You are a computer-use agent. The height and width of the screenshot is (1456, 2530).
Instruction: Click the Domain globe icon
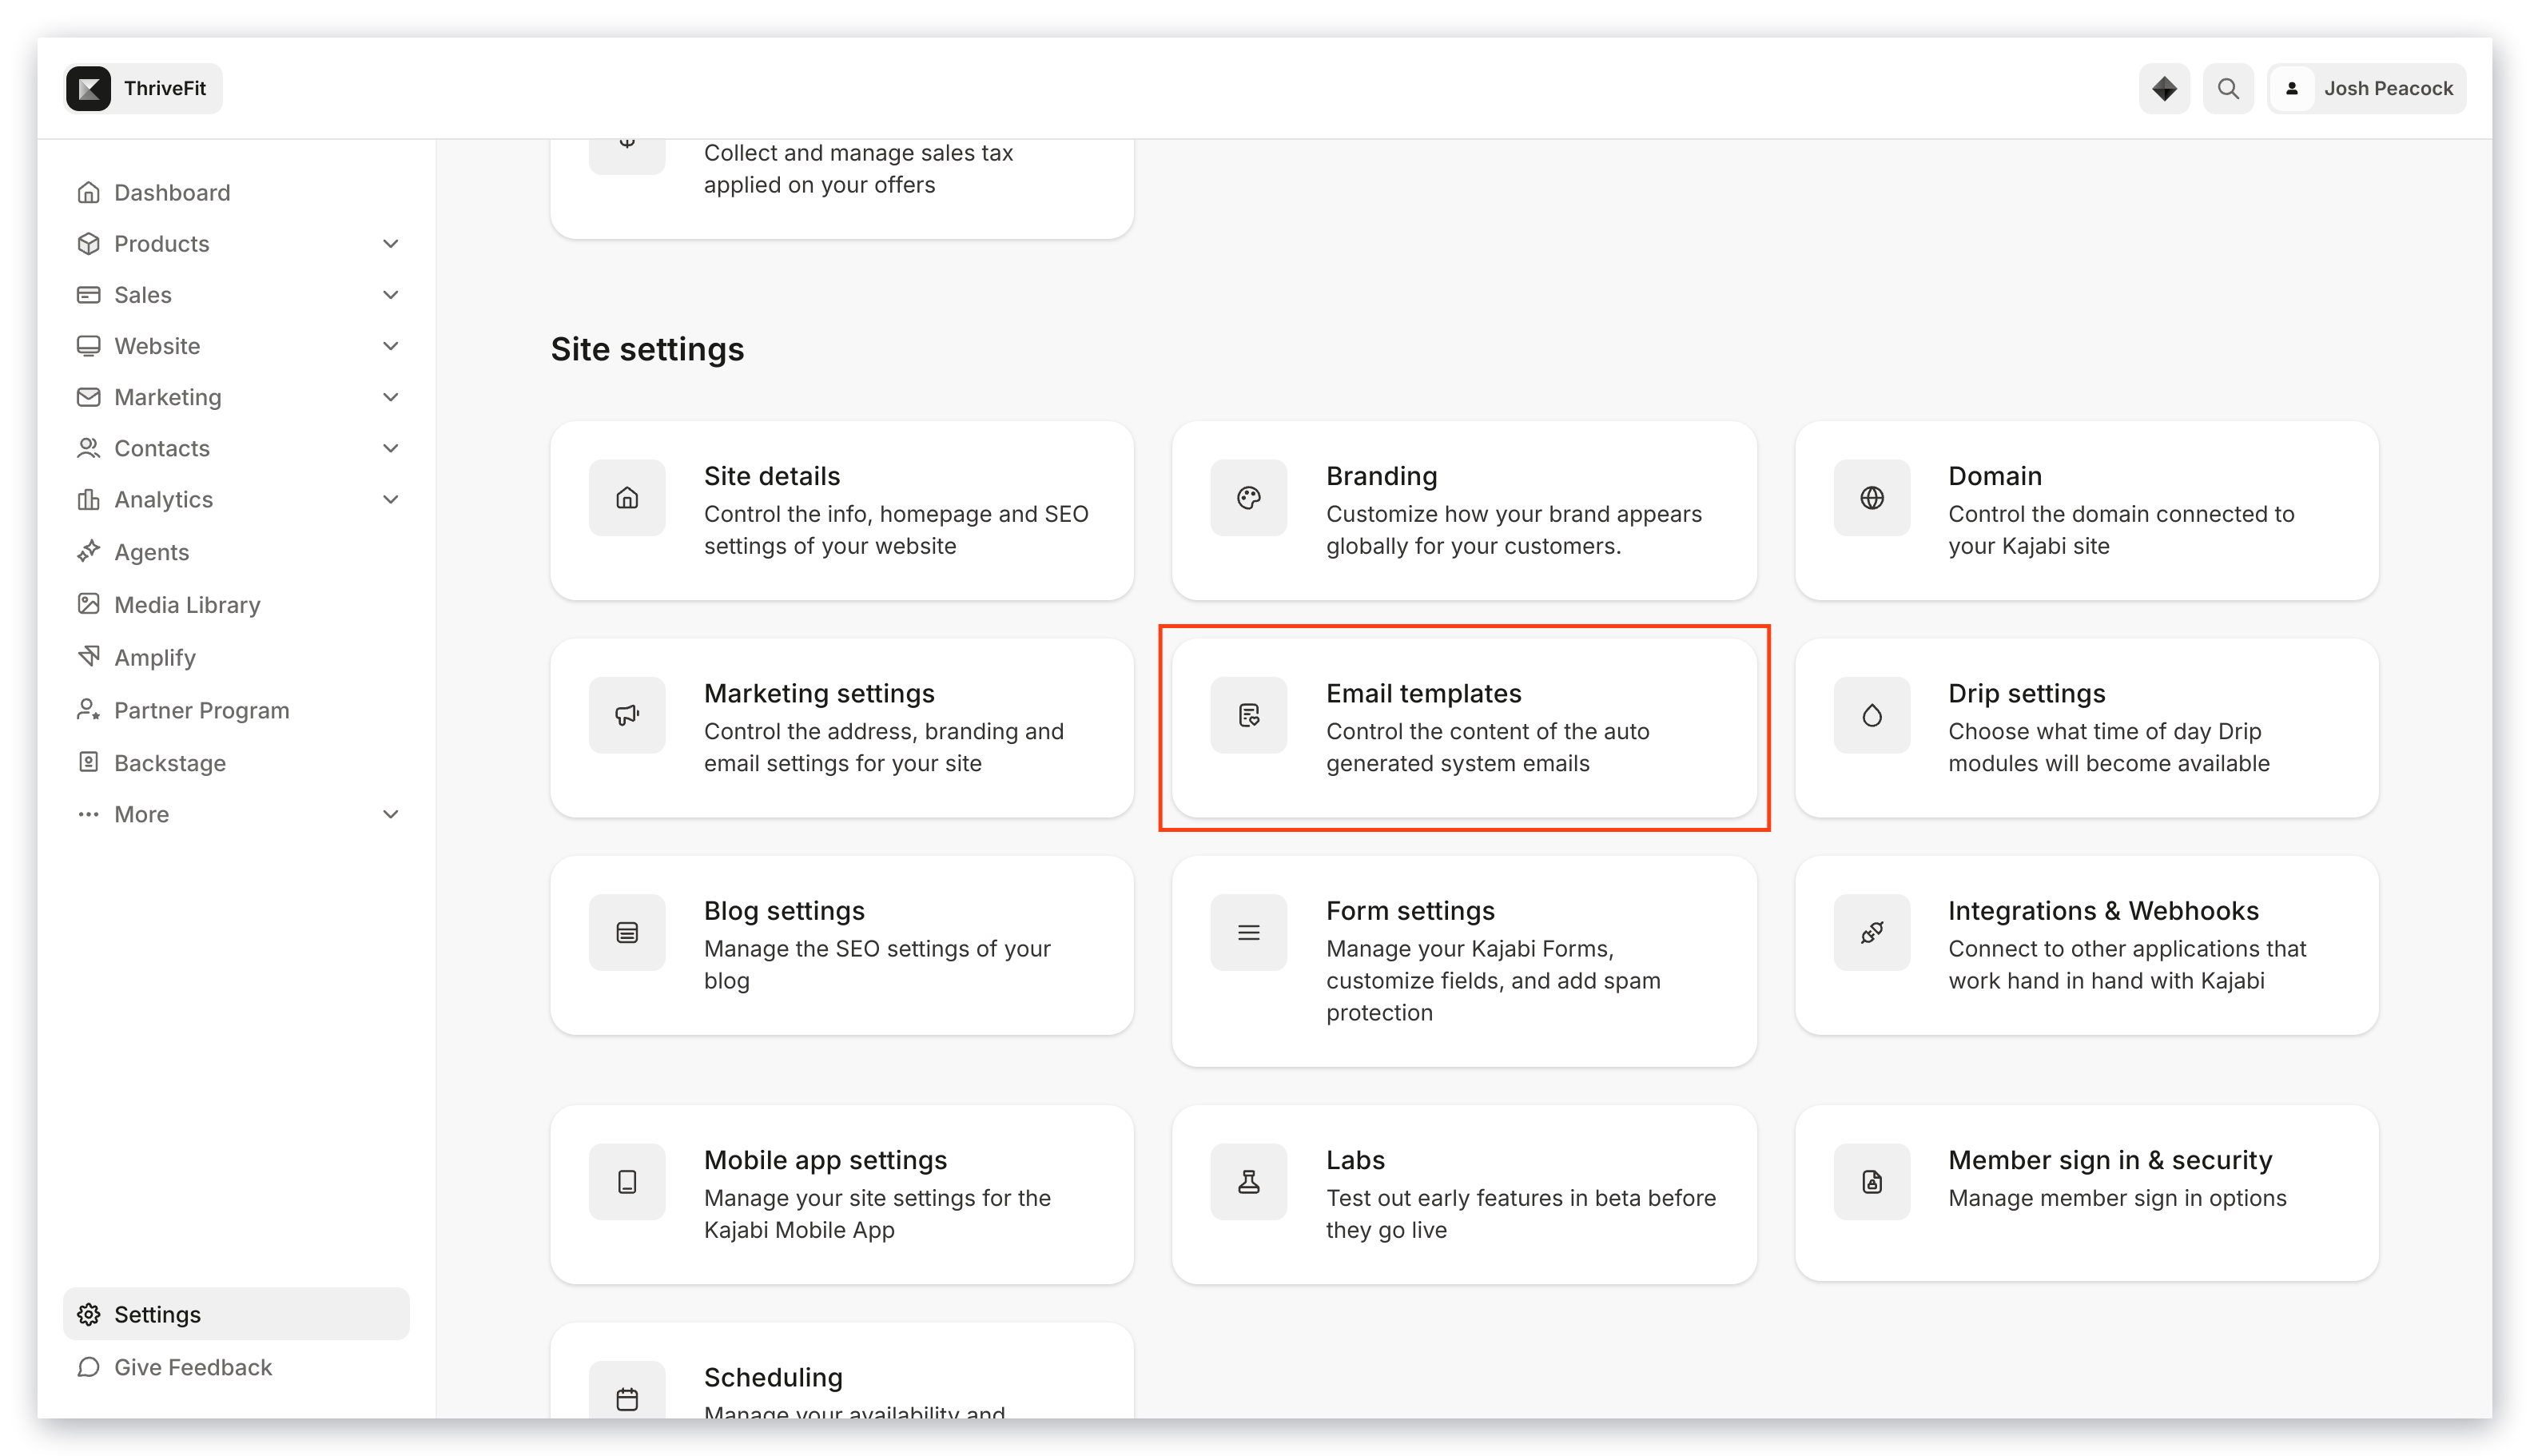pos(1871,497)
